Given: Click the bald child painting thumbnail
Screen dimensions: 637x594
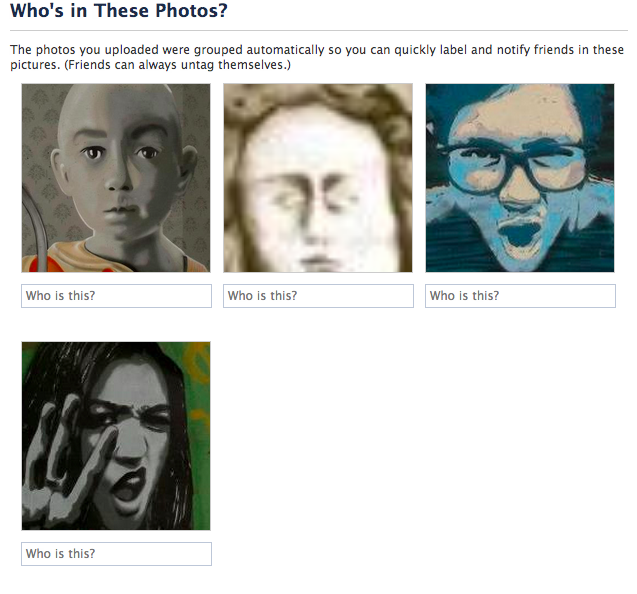Looking at the screenshot, I should tap(116, 177).
